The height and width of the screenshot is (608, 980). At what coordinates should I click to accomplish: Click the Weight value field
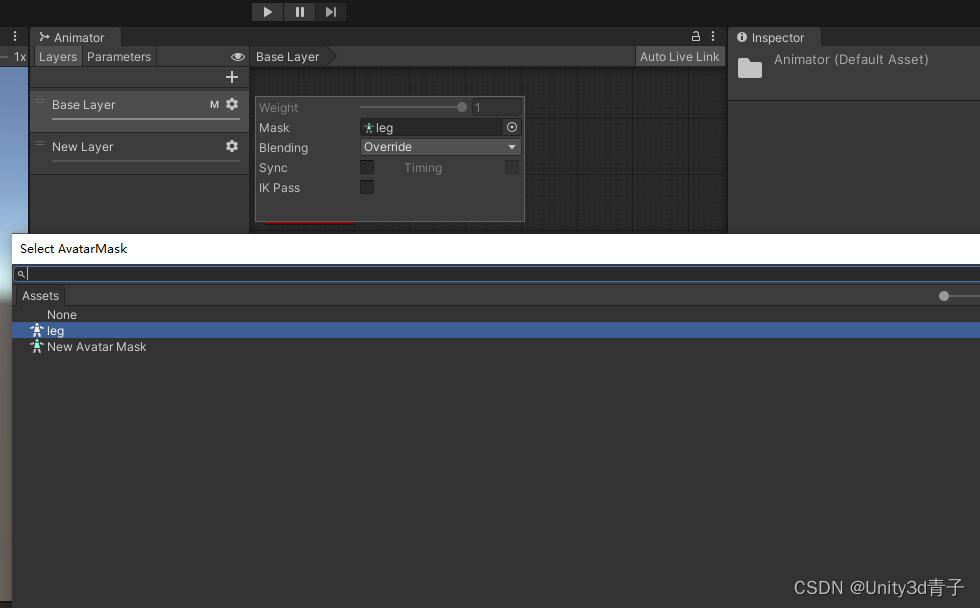496,107
